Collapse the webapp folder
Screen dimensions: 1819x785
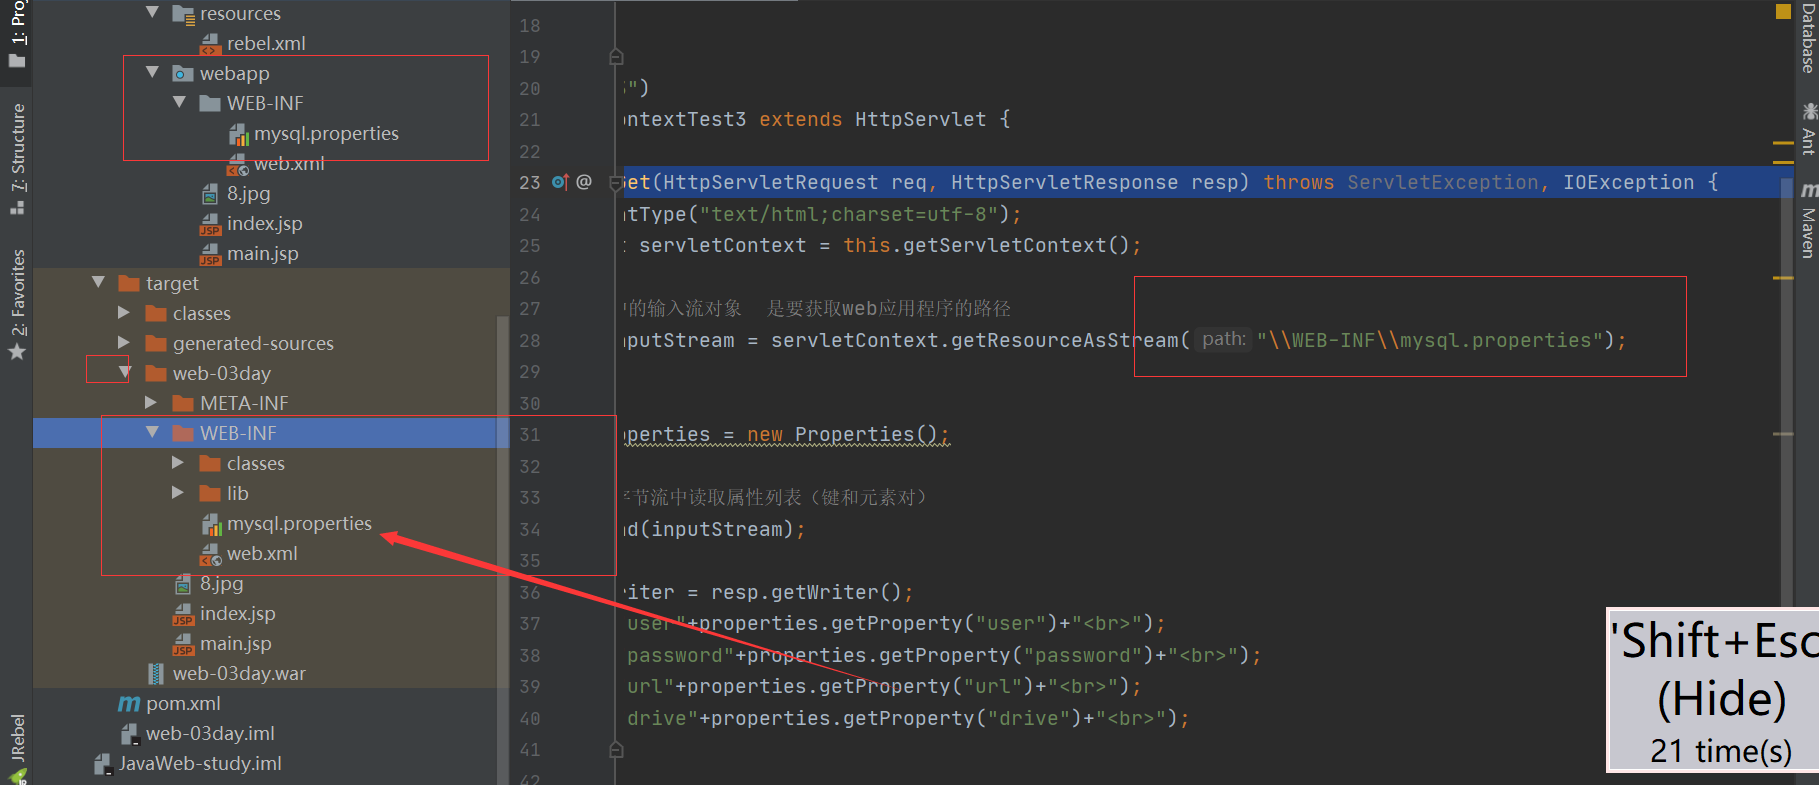152,72
